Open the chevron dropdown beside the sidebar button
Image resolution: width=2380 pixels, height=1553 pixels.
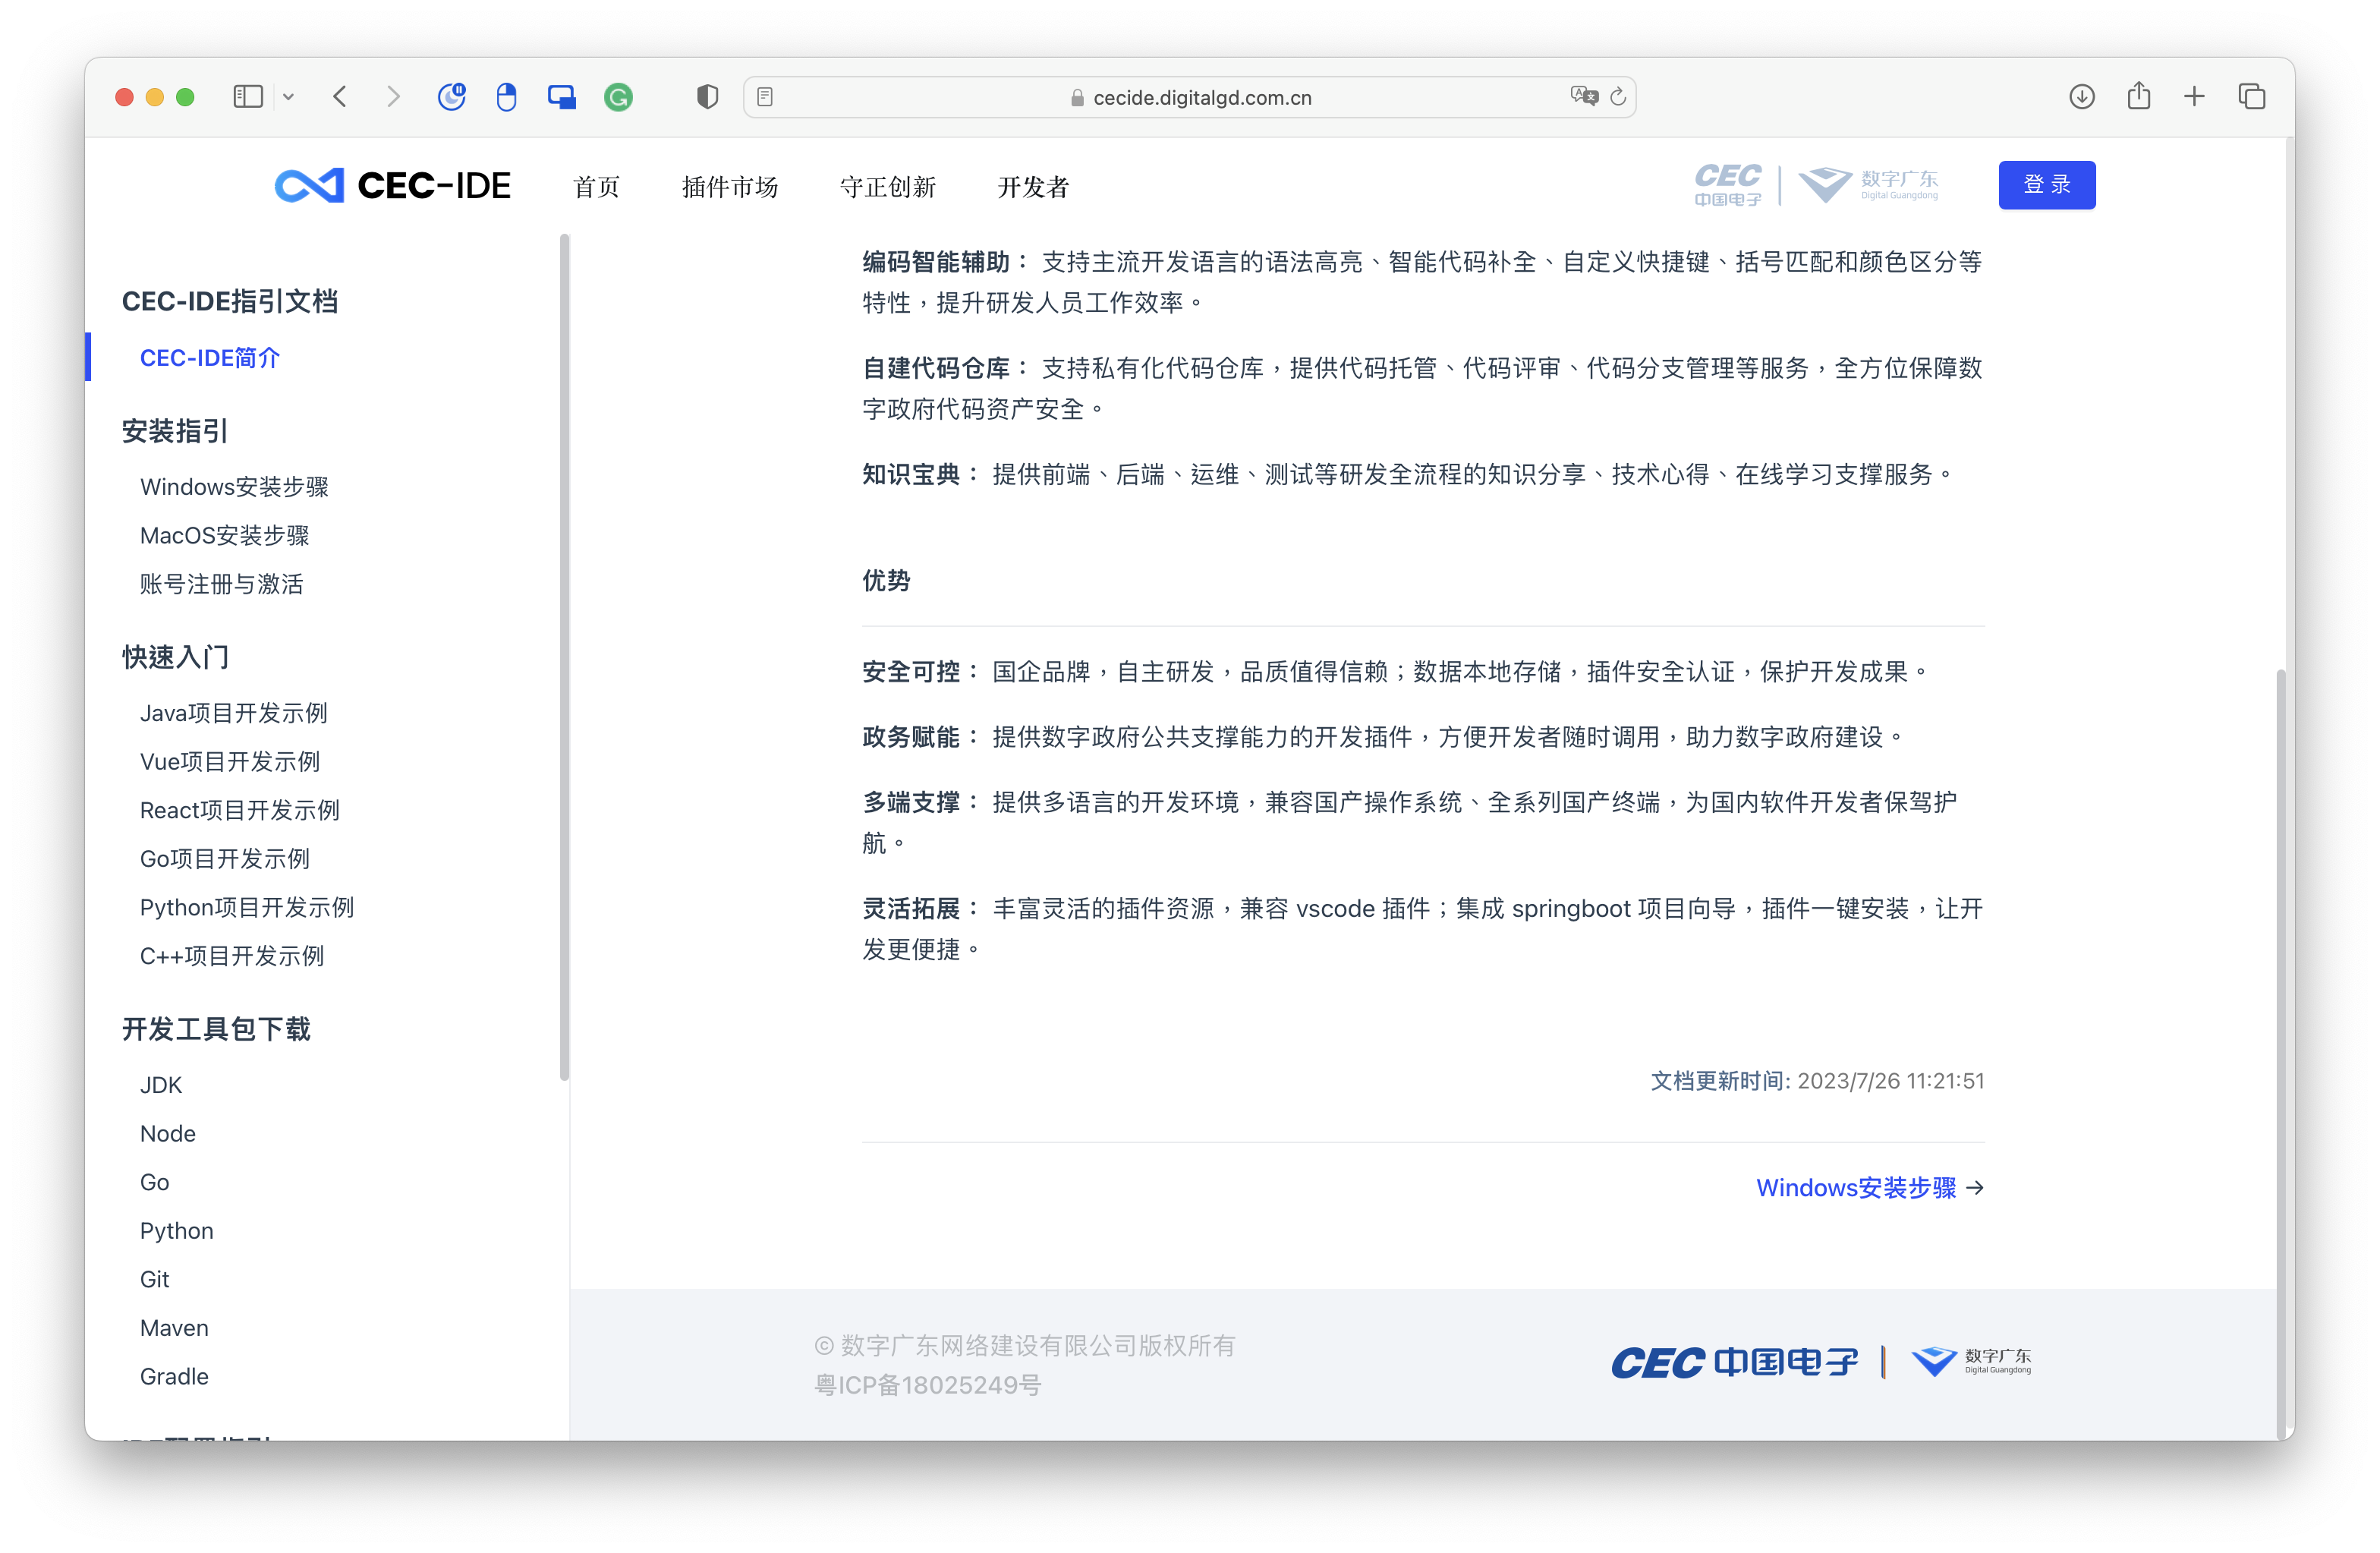point(289,96)
